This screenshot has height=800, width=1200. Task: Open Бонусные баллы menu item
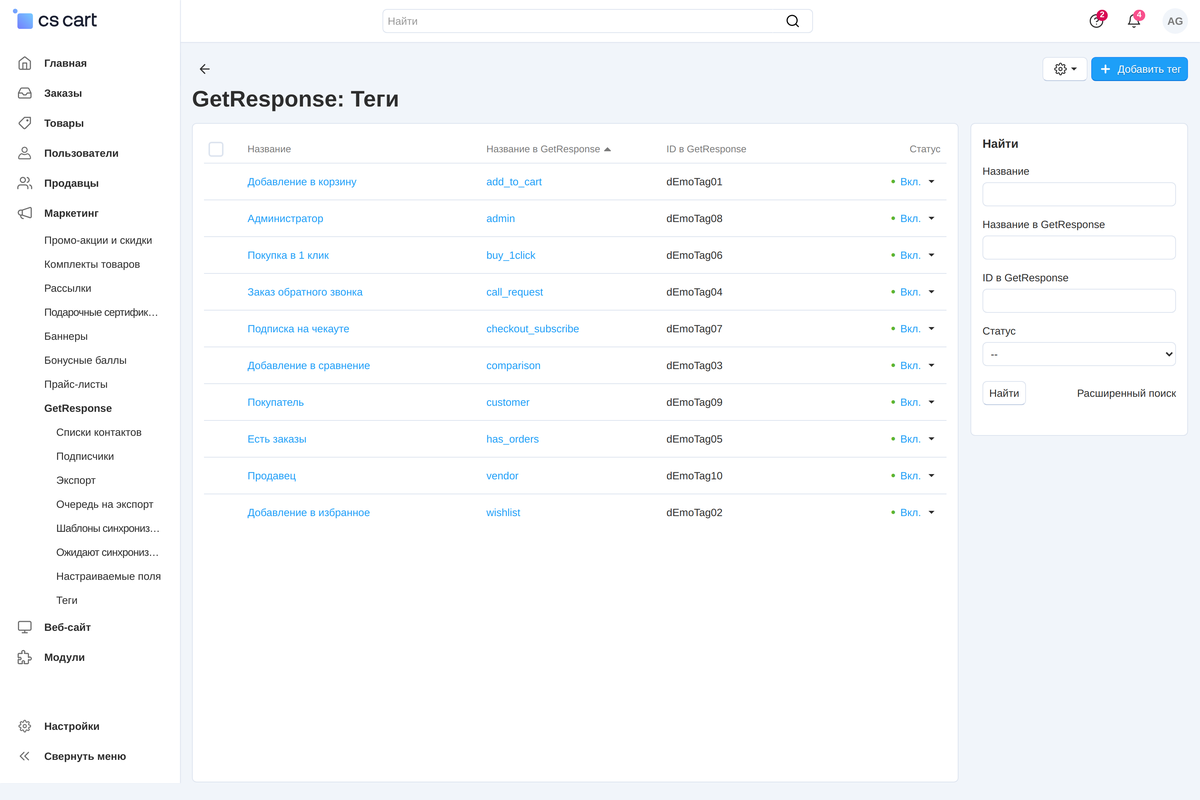[85, 360]
